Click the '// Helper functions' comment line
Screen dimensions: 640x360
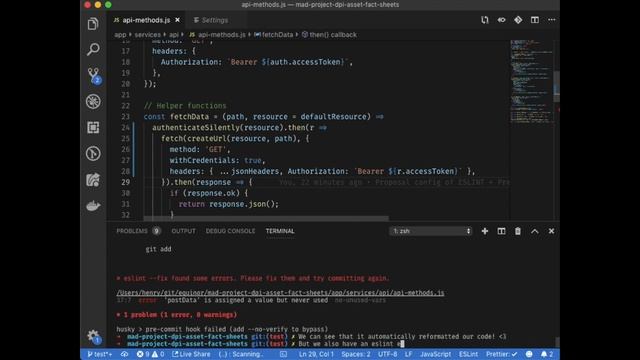(185, 106)
